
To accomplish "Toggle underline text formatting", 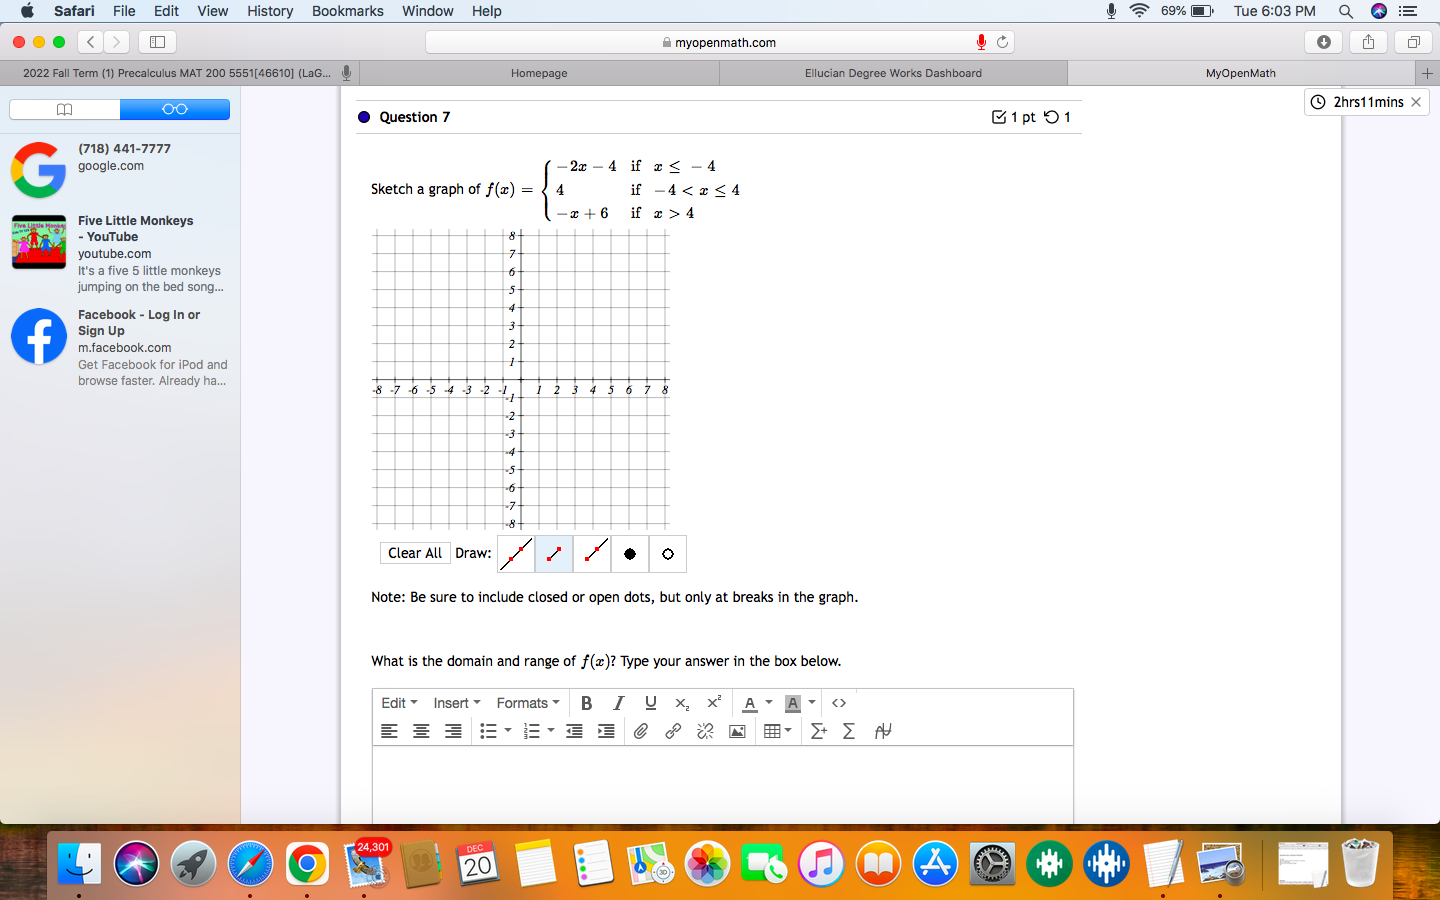I will [650, 703].
